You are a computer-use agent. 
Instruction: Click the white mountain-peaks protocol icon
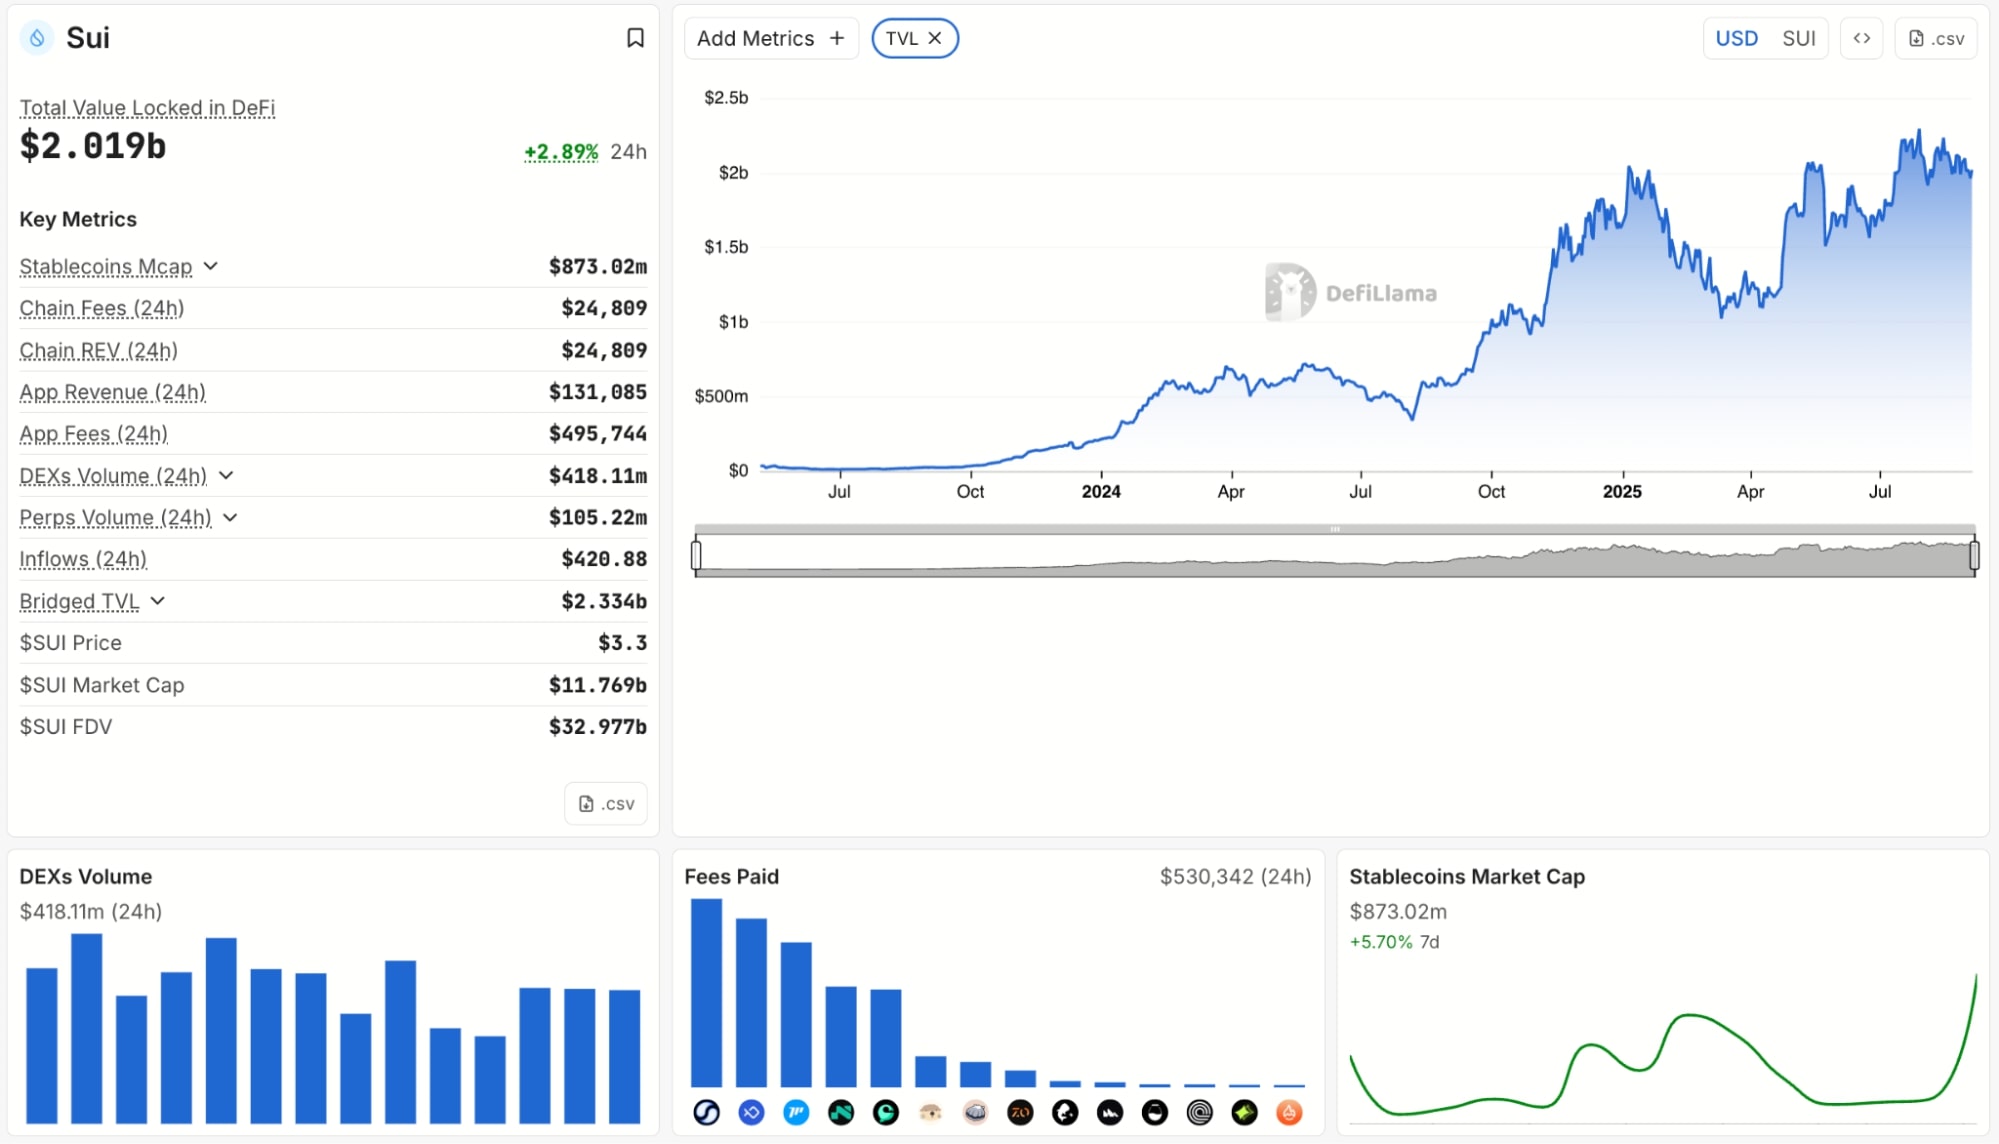click(1110, 1112)
